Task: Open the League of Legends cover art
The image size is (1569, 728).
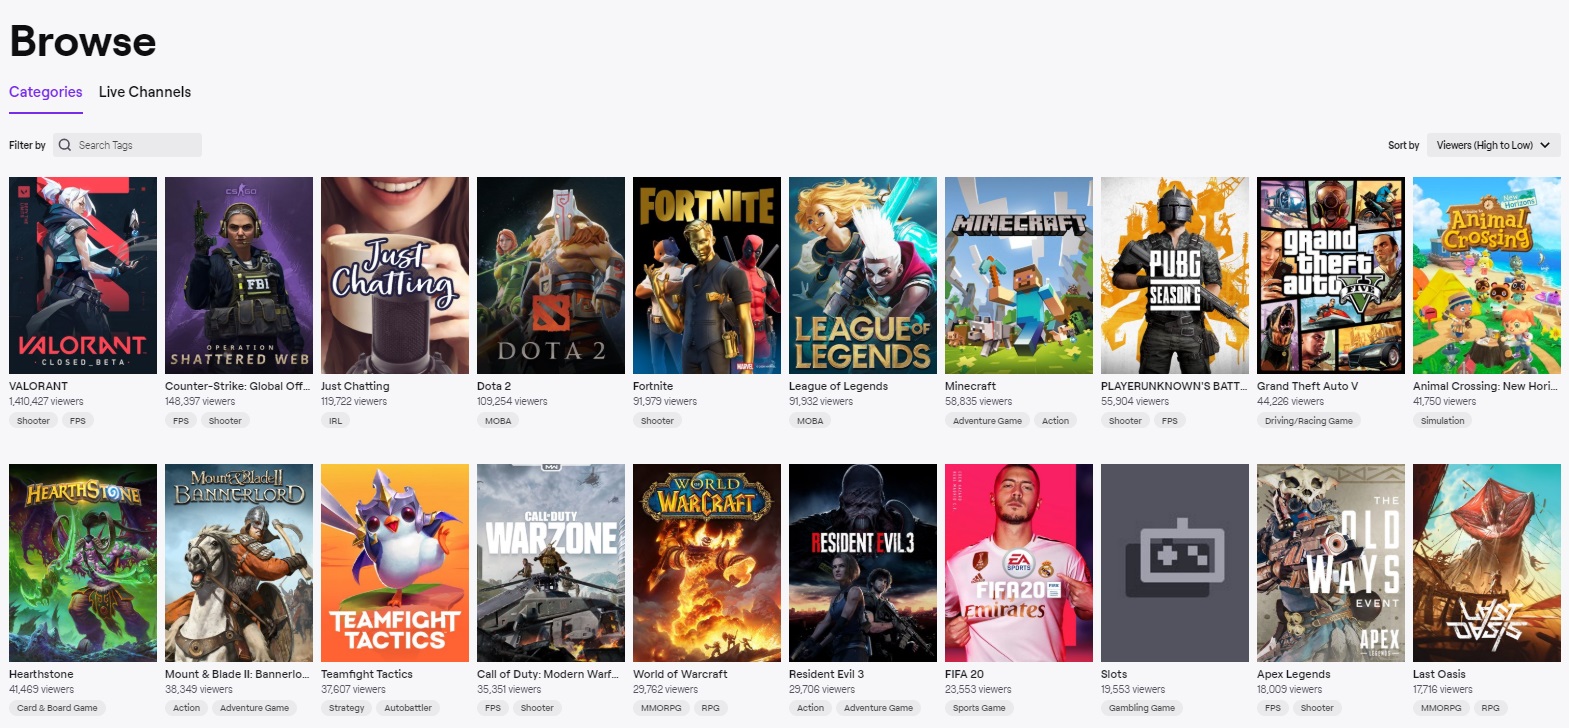Action: [863, 275]
